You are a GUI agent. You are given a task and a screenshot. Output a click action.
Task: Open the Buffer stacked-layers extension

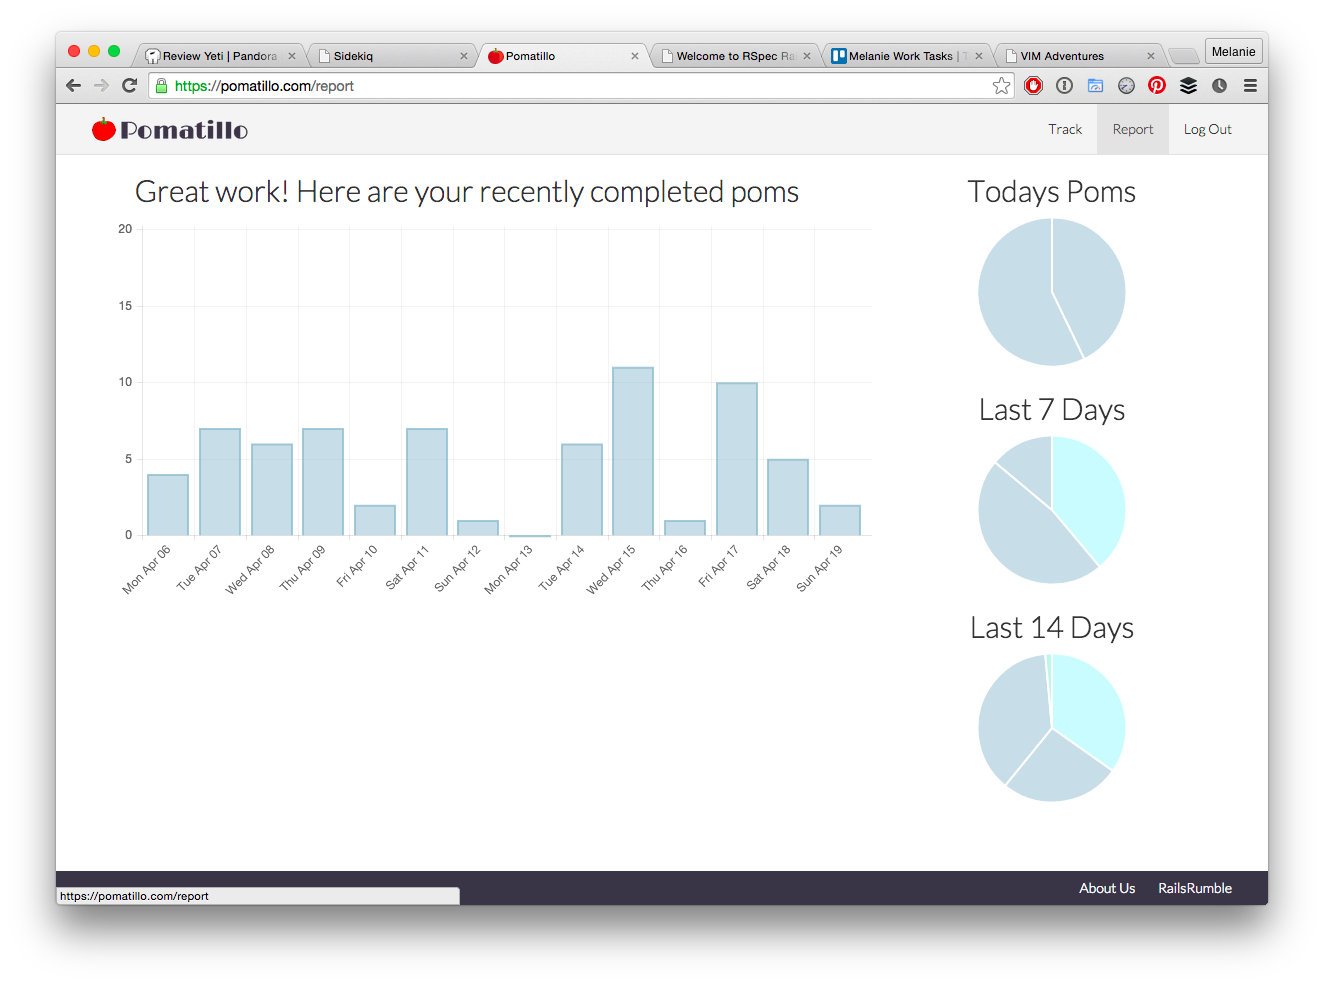tap(1188, 86)
